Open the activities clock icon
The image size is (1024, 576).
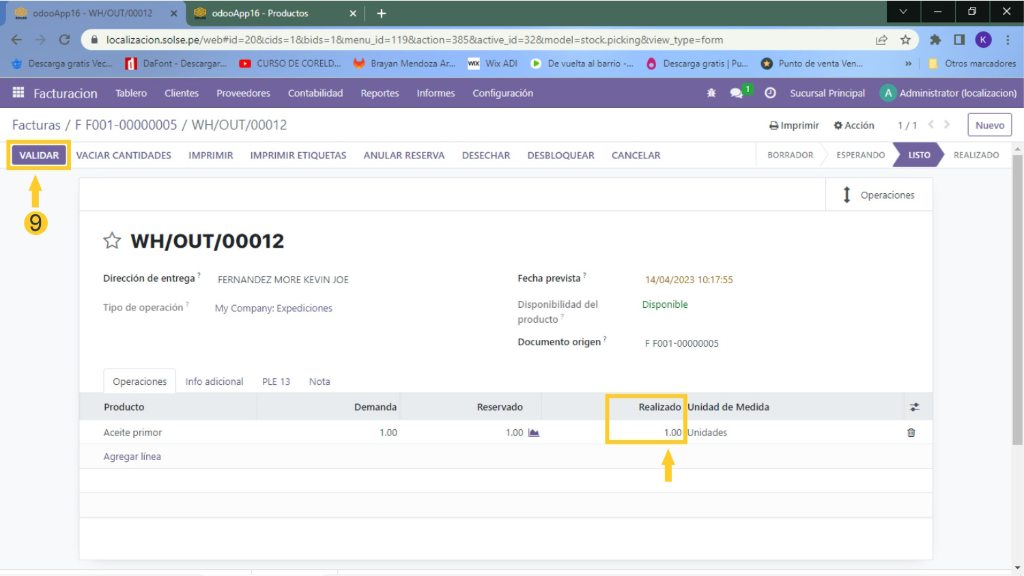point(770,93)
